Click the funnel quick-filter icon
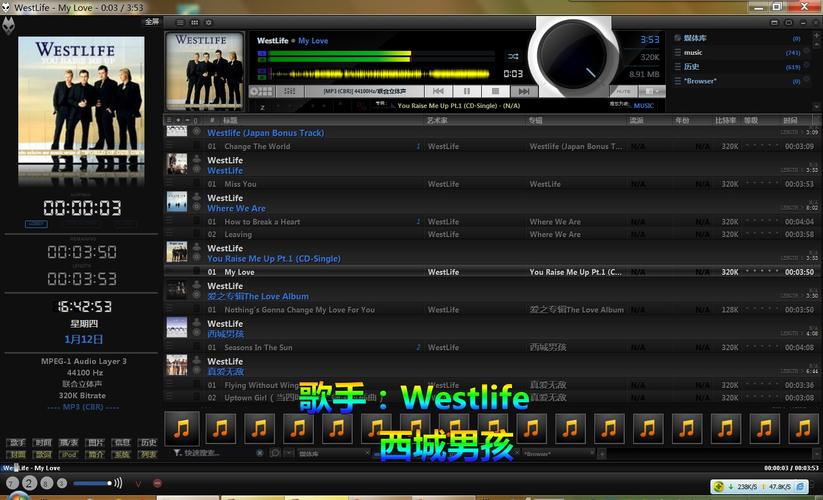Viewport: 823px width, 500px height. coord(177,452)
